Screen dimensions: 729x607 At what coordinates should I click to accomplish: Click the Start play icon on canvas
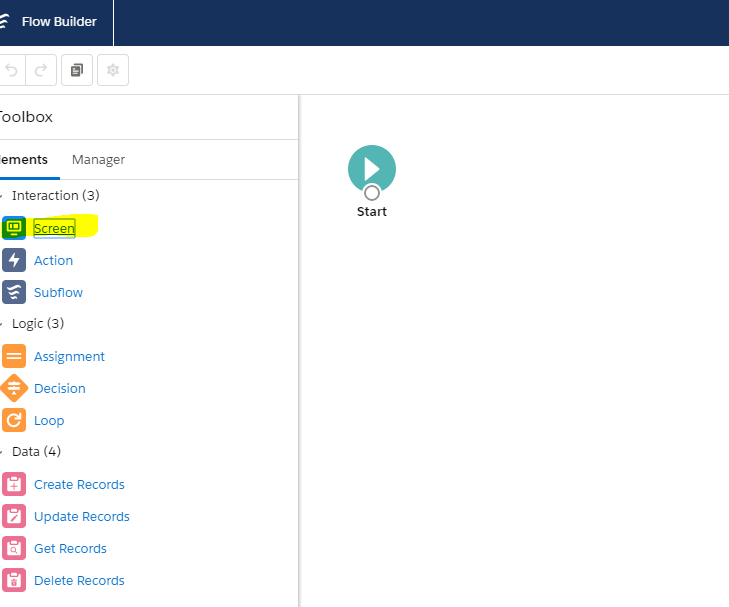[372, 168]
